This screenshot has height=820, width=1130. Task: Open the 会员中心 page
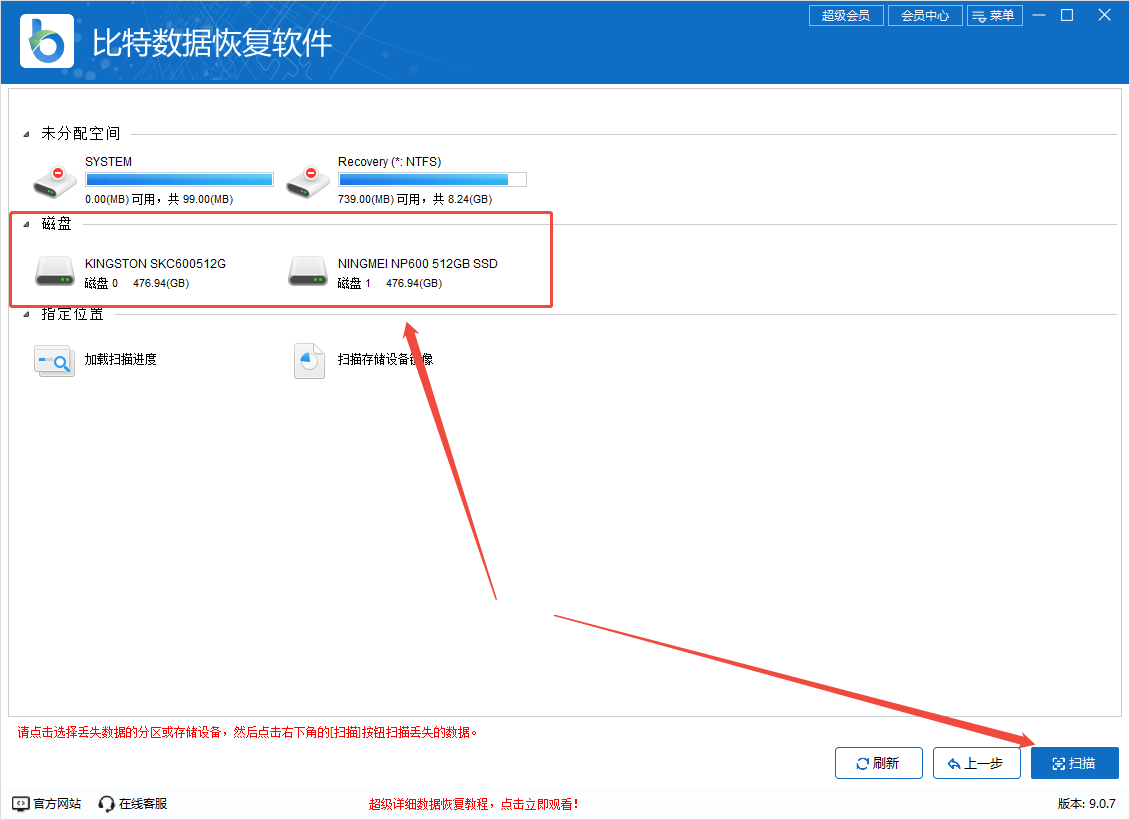925,15
